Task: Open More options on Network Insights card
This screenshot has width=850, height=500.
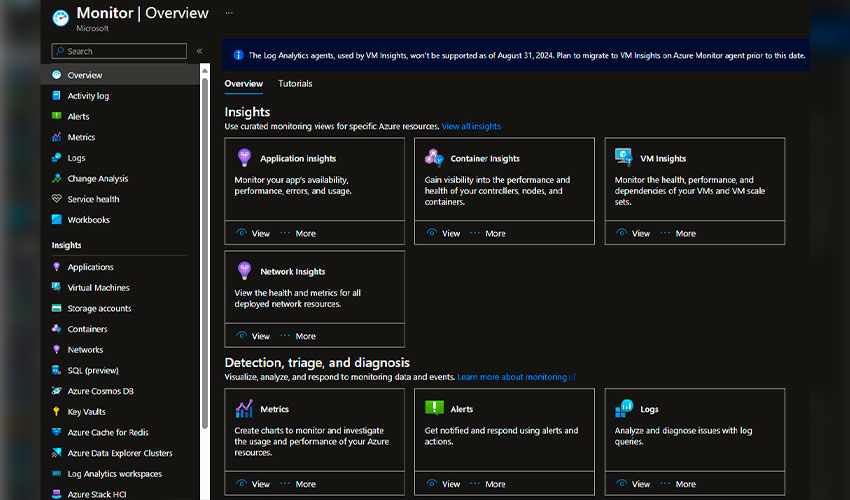Action: 298,336
